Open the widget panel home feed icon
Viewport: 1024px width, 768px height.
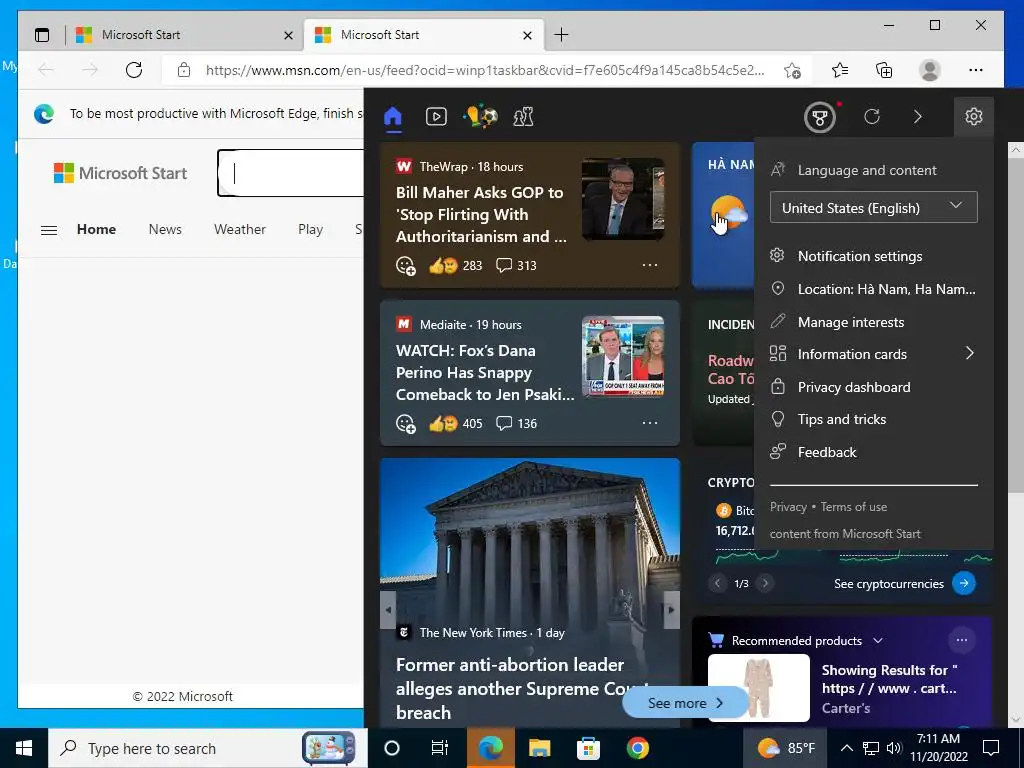392,117
